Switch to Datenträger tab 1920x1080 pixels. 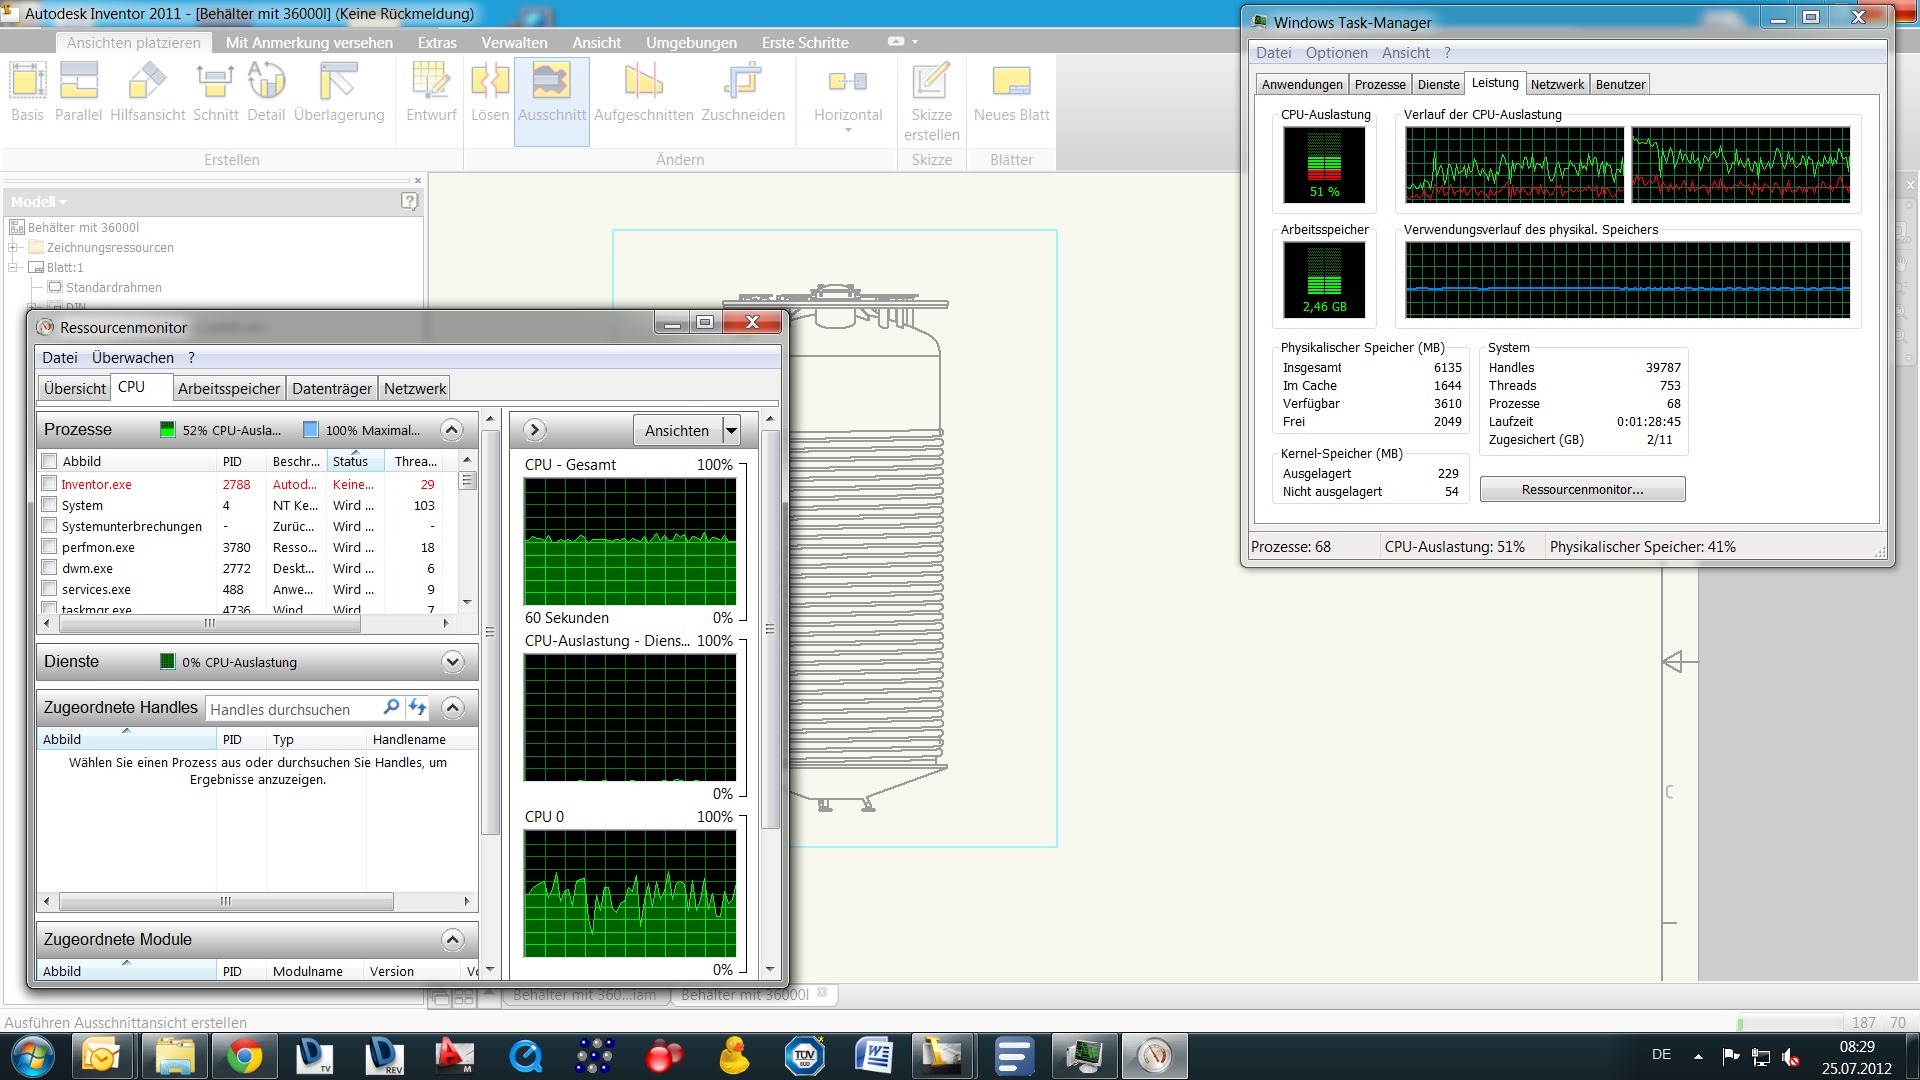coord(332,388)
